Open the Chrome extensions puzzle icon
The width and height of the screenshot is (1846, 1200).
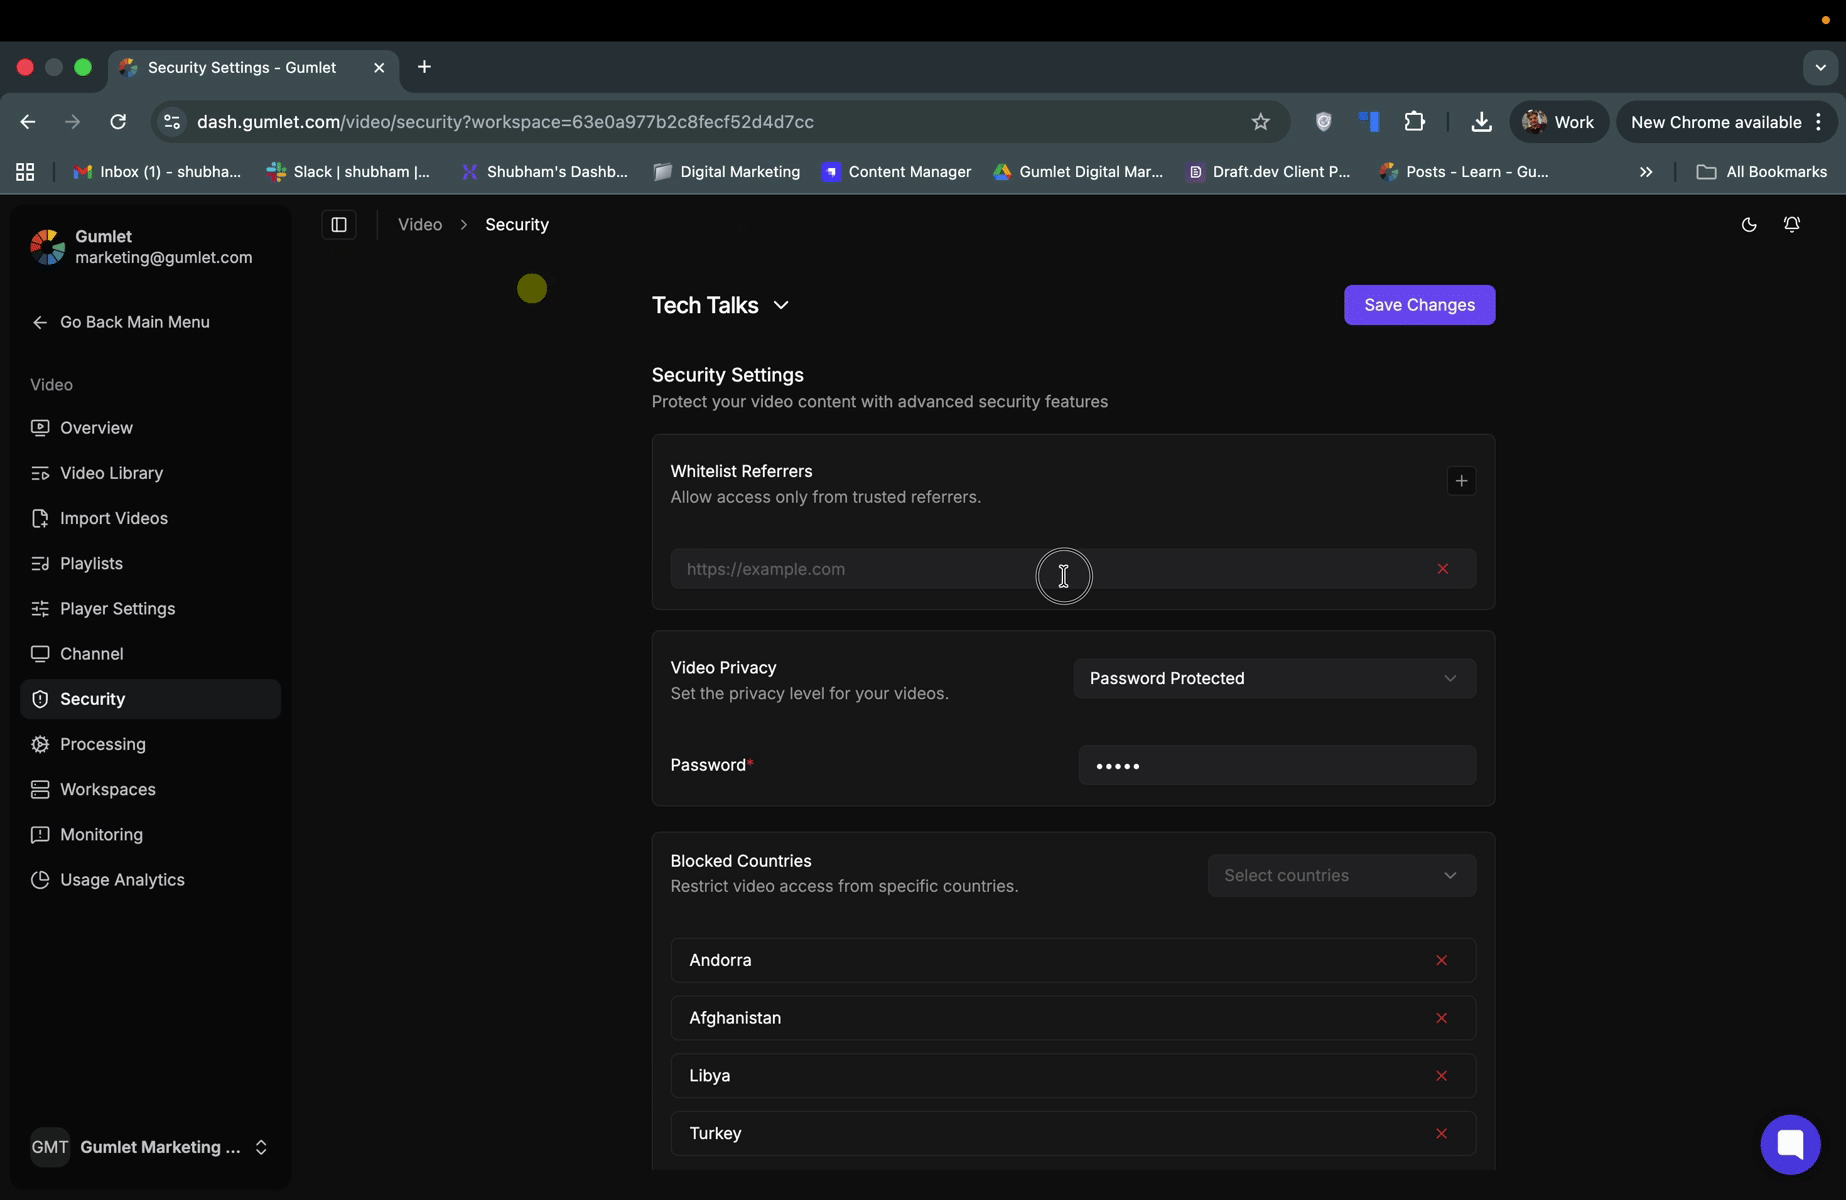click(1414, 122)
